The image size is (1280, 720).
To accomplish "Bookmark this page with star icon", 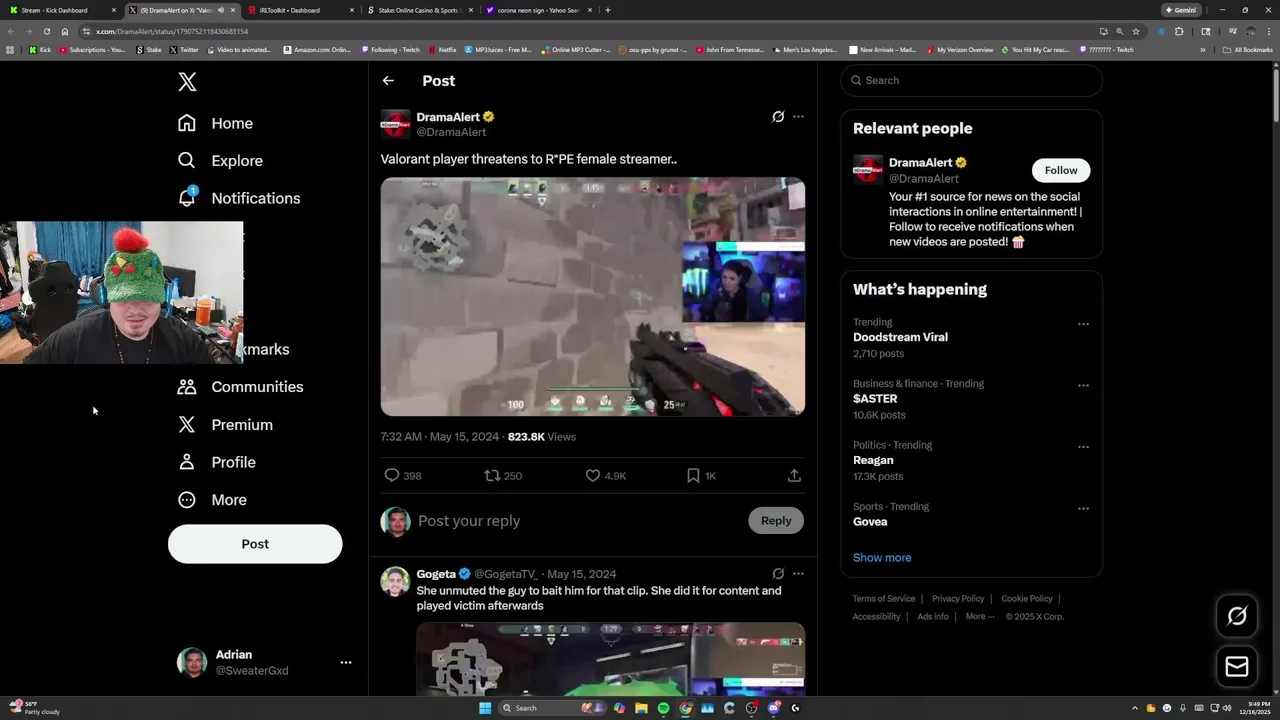I will (1136, 31).
